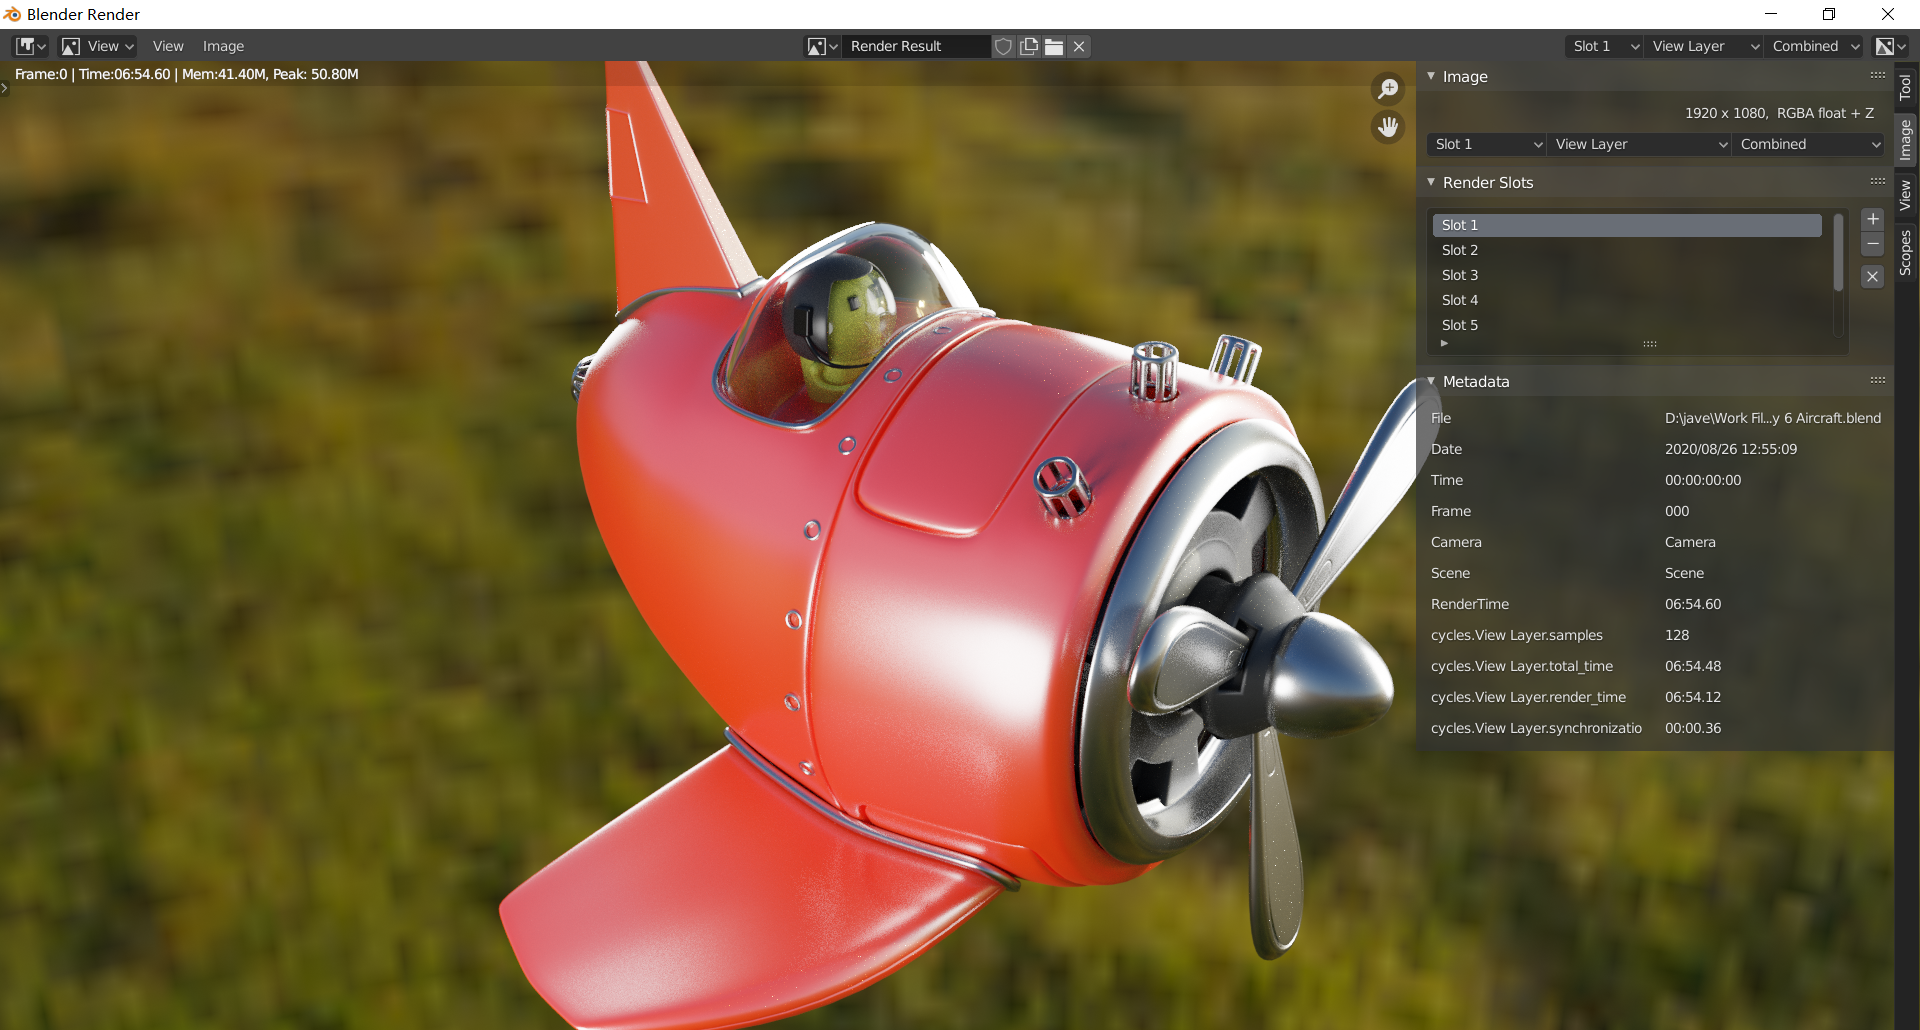Expand the render slots list filter options
This screenshot has width=1920, height=1030.
[1444, 343]
